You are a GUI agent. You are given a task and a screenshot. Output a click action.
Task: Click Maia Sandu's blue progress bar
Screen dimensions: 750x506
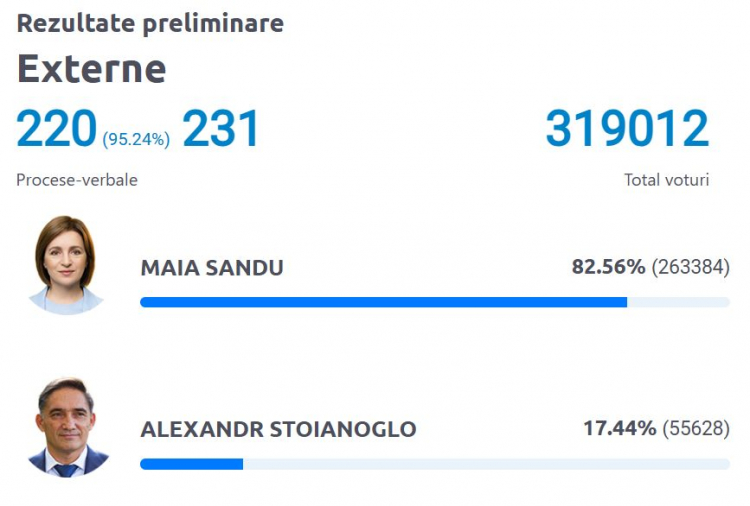click(384, 302)
